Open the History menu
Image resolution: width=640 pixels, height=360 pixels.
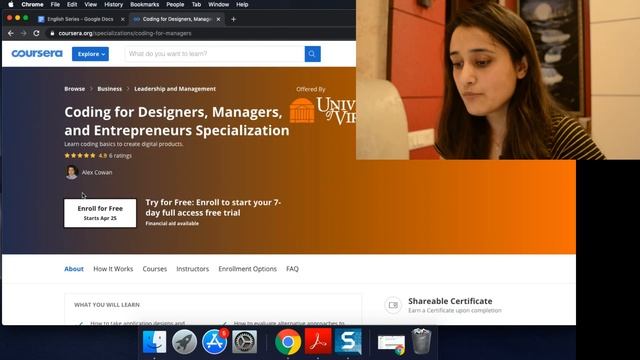113,4
